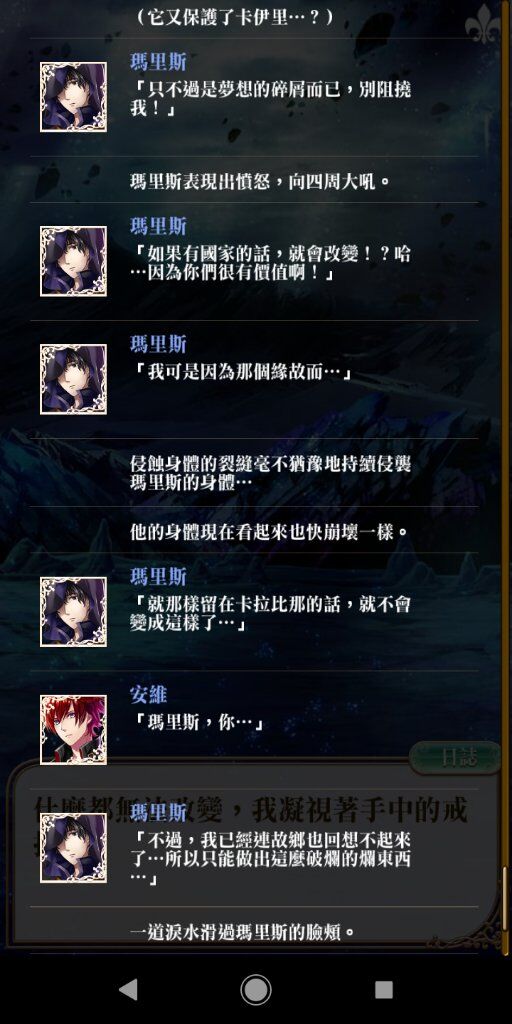Screen dimensions: 512x1024
Task: Close the log with the 日誌 button
Action: pyautogui.click(x=456, y=758)
